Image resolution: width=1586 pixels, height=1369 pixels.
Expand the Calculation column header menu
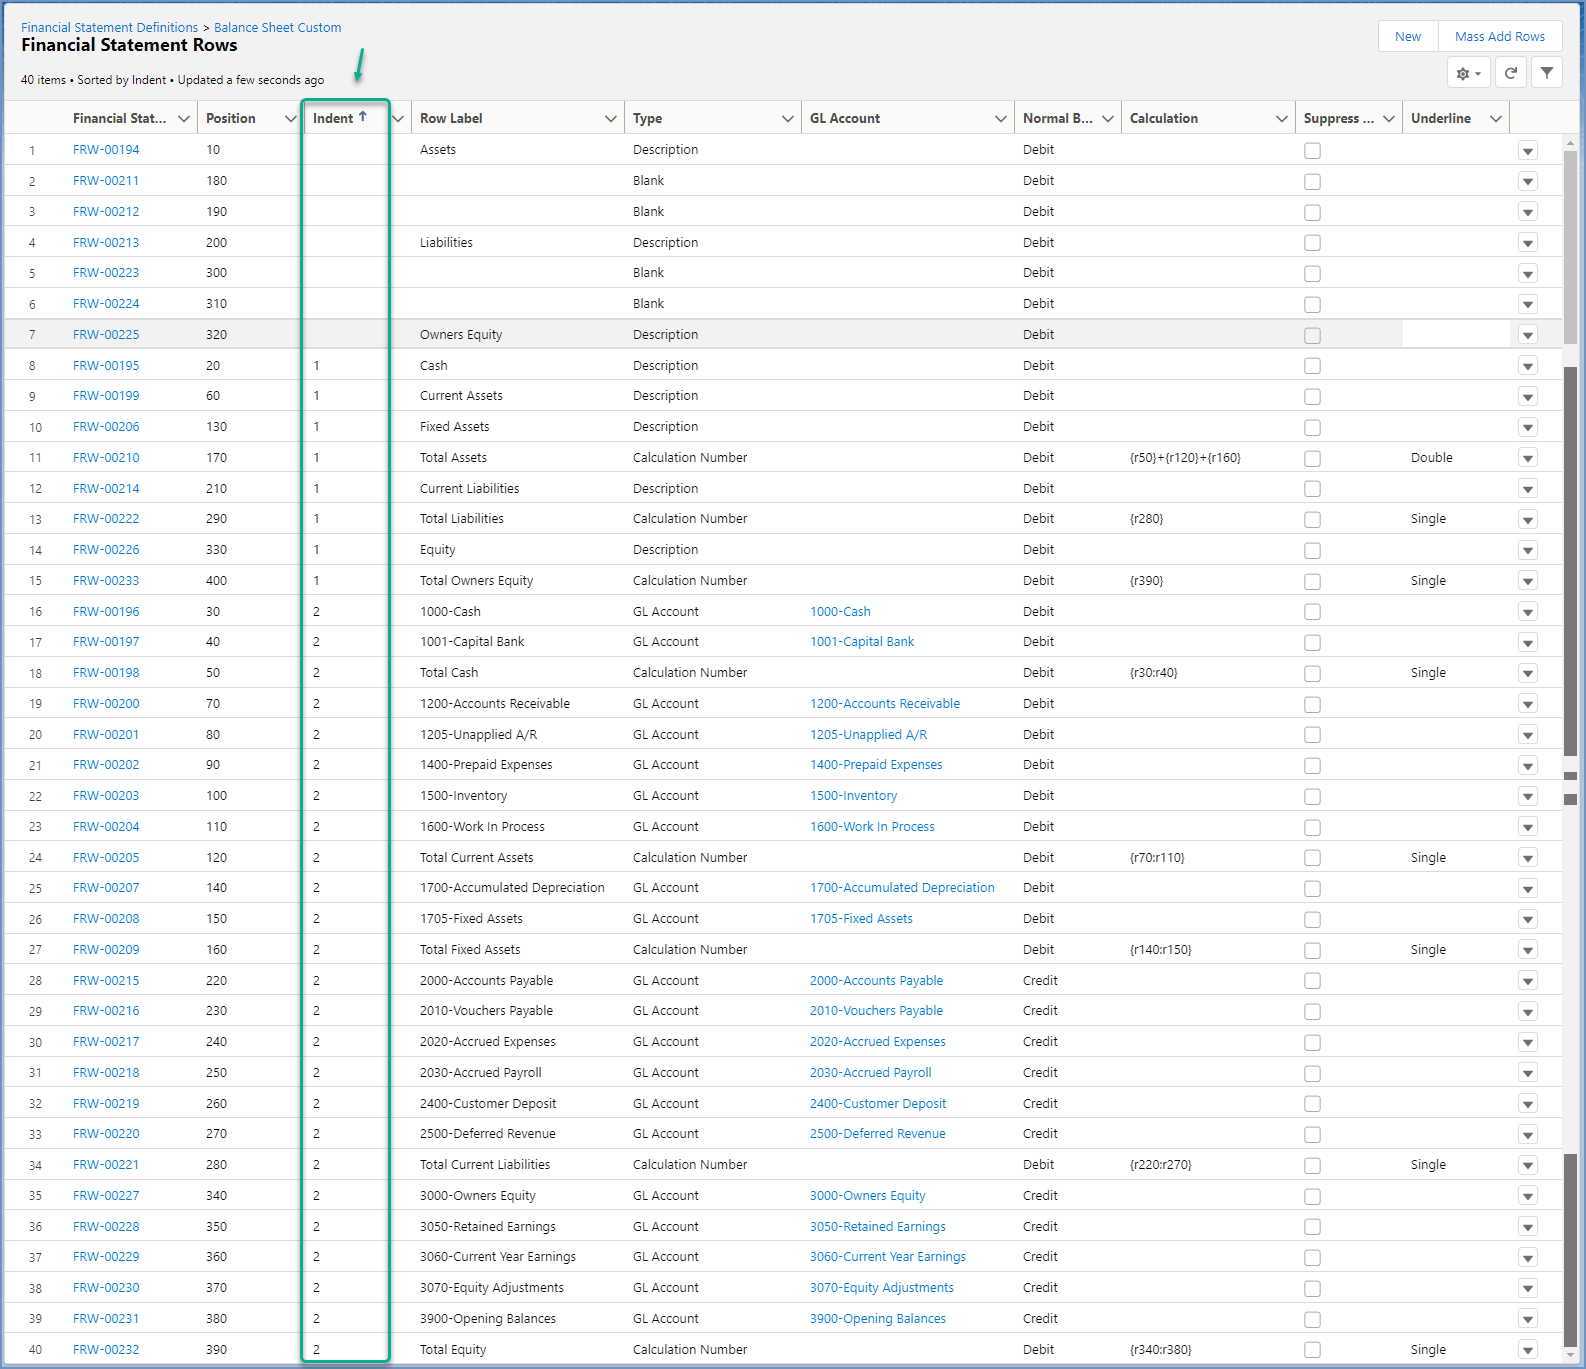click(1281, 119)
